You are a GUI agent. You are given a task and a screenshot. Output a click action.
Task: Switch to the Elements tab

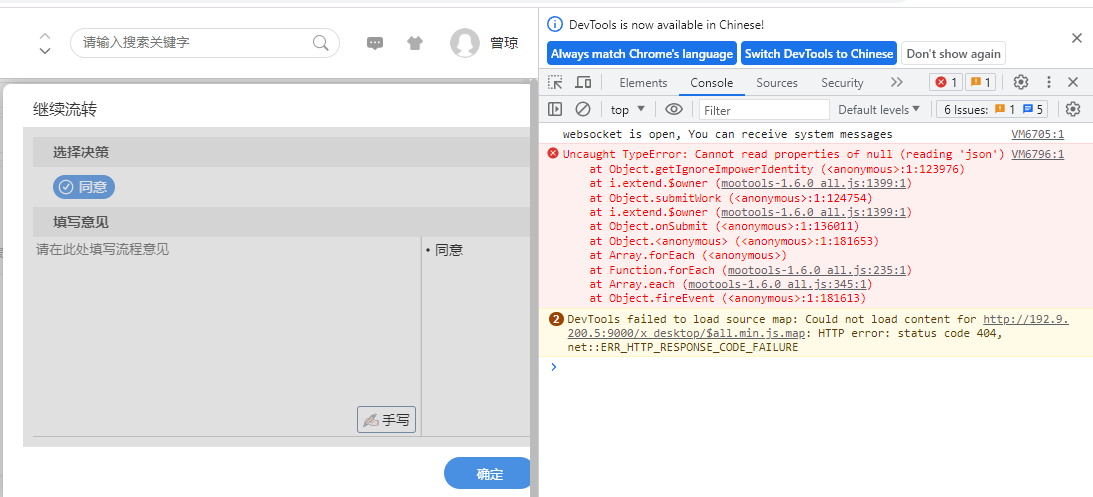point(643,82)
